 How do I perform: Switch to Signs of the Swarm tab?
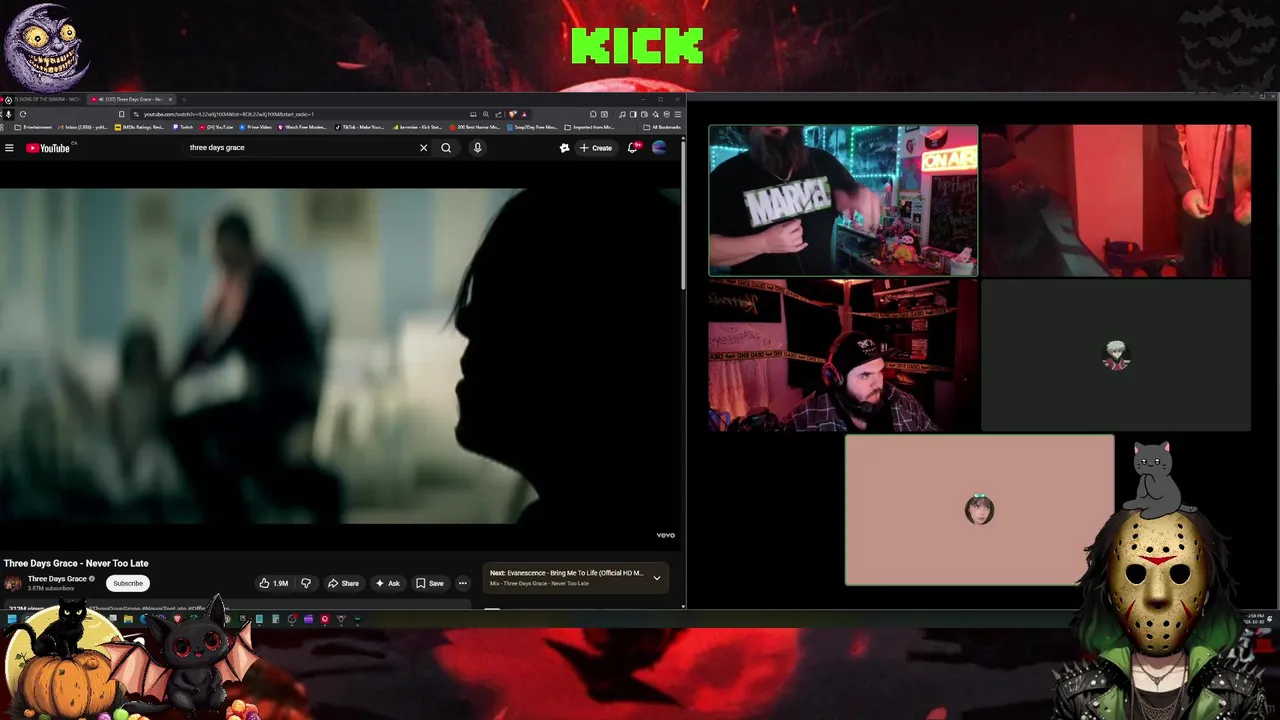45,99
